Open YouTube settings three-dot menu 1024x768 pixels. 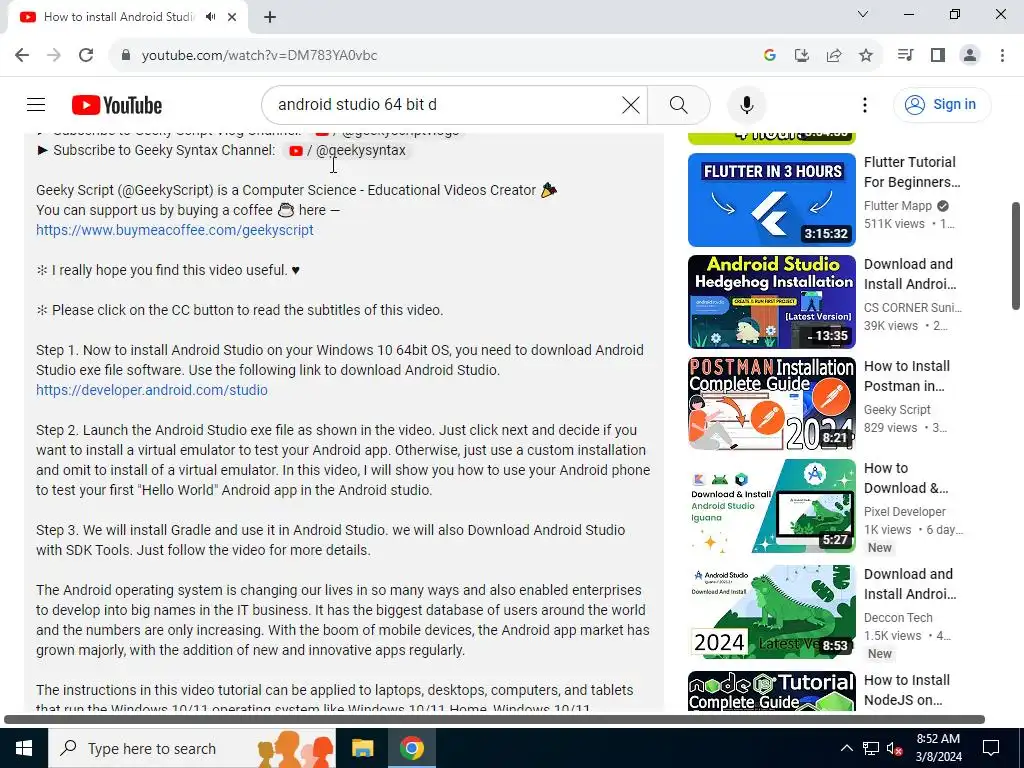[x=865, y=104]
